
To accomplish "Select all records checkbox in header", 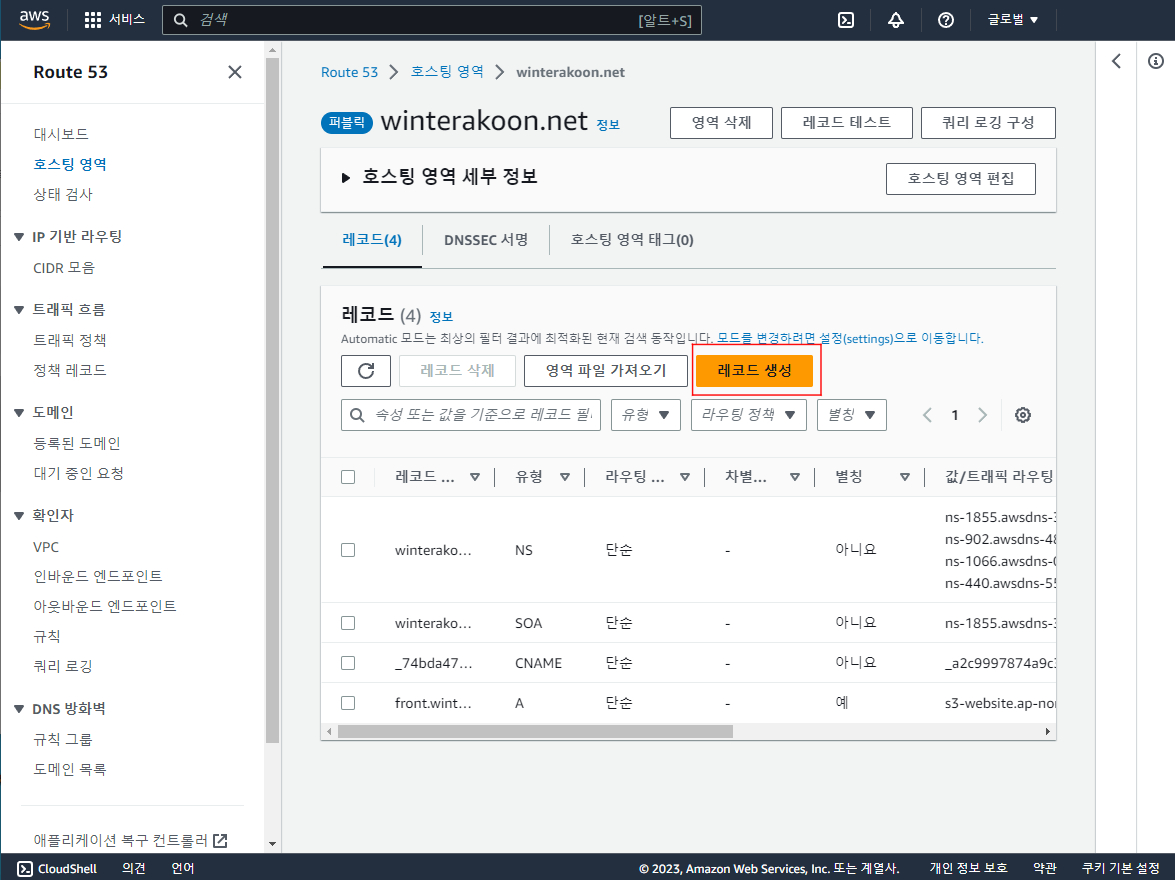I will click(348, 477).
